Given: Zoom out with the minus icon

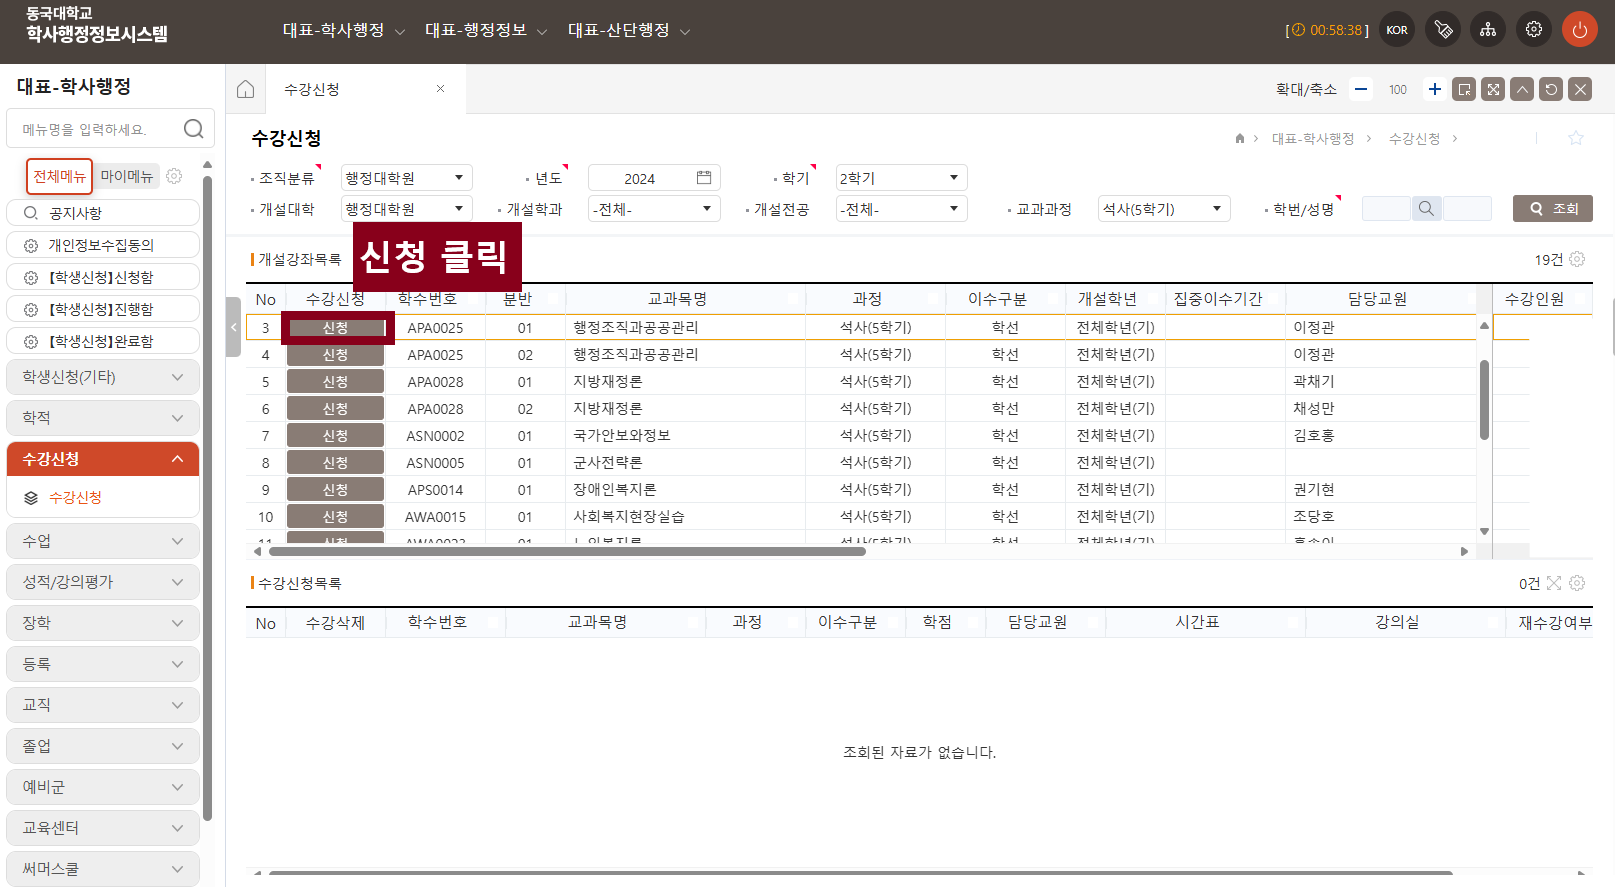Looking at the screenshot, I should pos(1361,89).
